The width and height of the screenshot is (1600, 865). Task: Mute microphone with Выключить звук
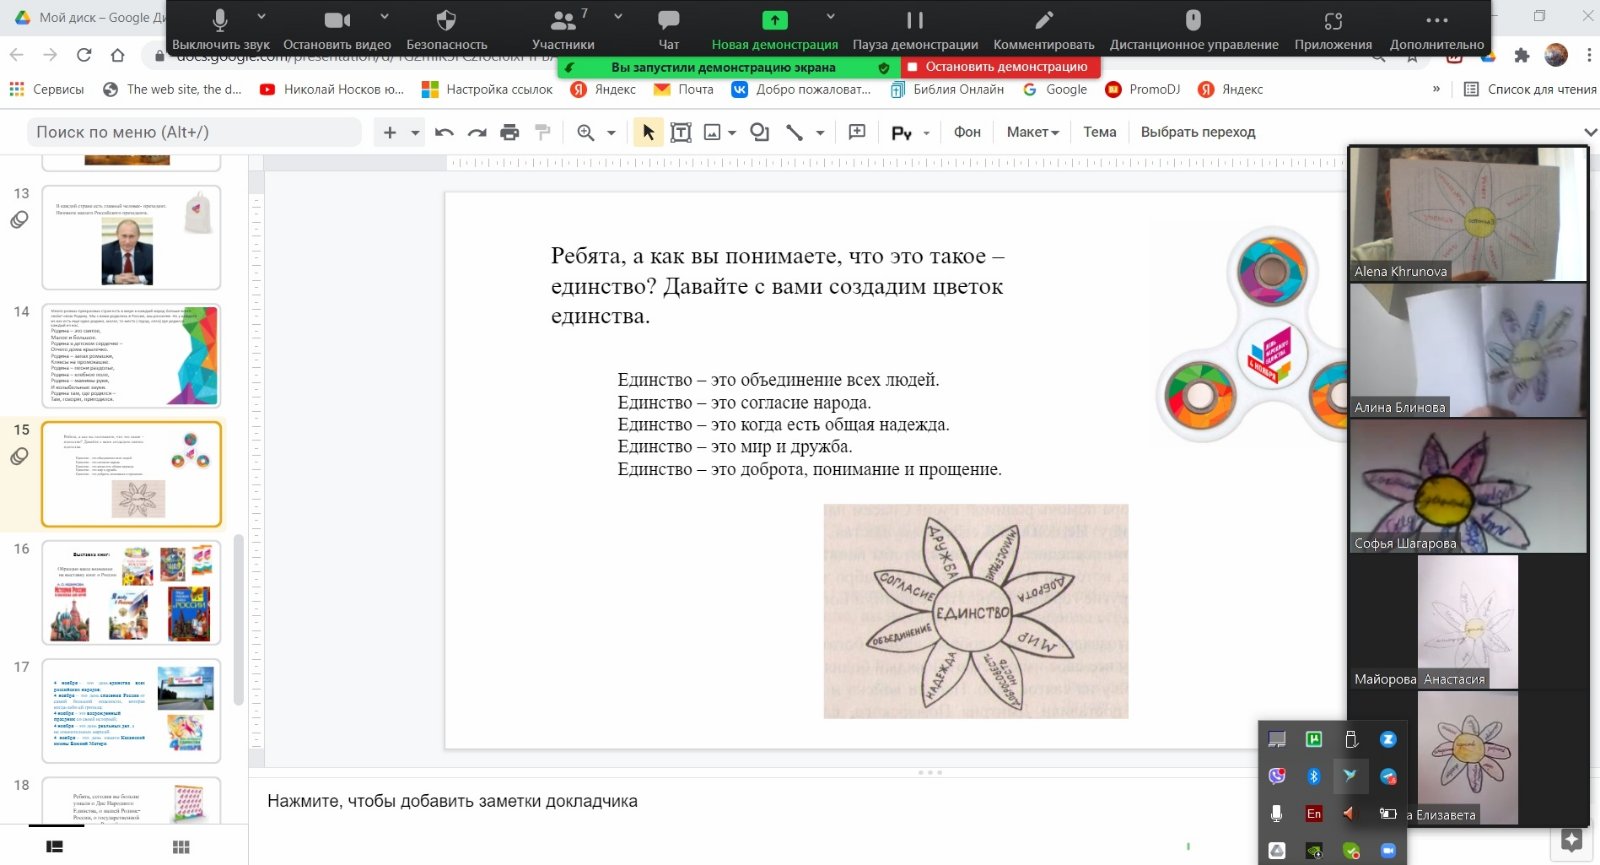(x=220, y=30)
